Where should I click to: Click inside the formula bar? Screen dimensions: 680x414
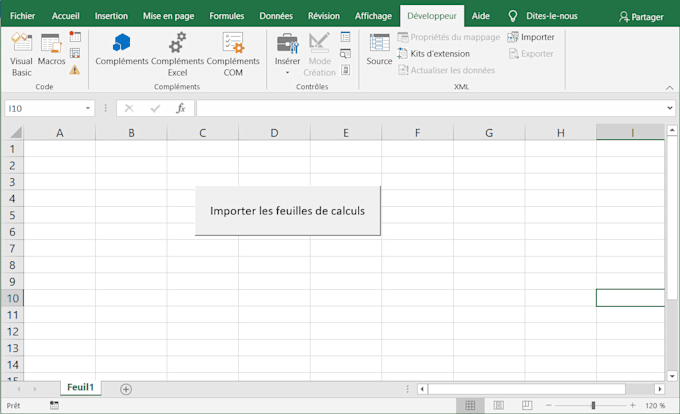point(431,108)
